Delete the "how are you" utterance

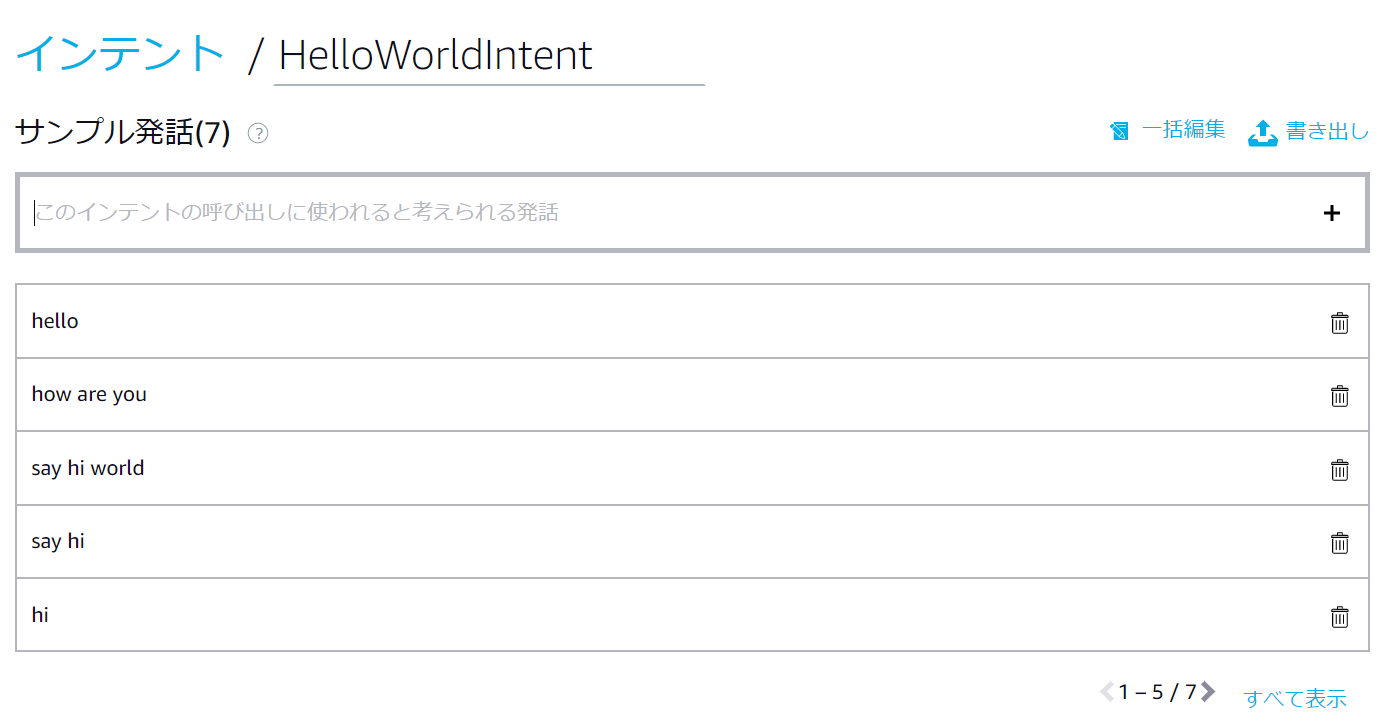click(x=1339, y=396)
